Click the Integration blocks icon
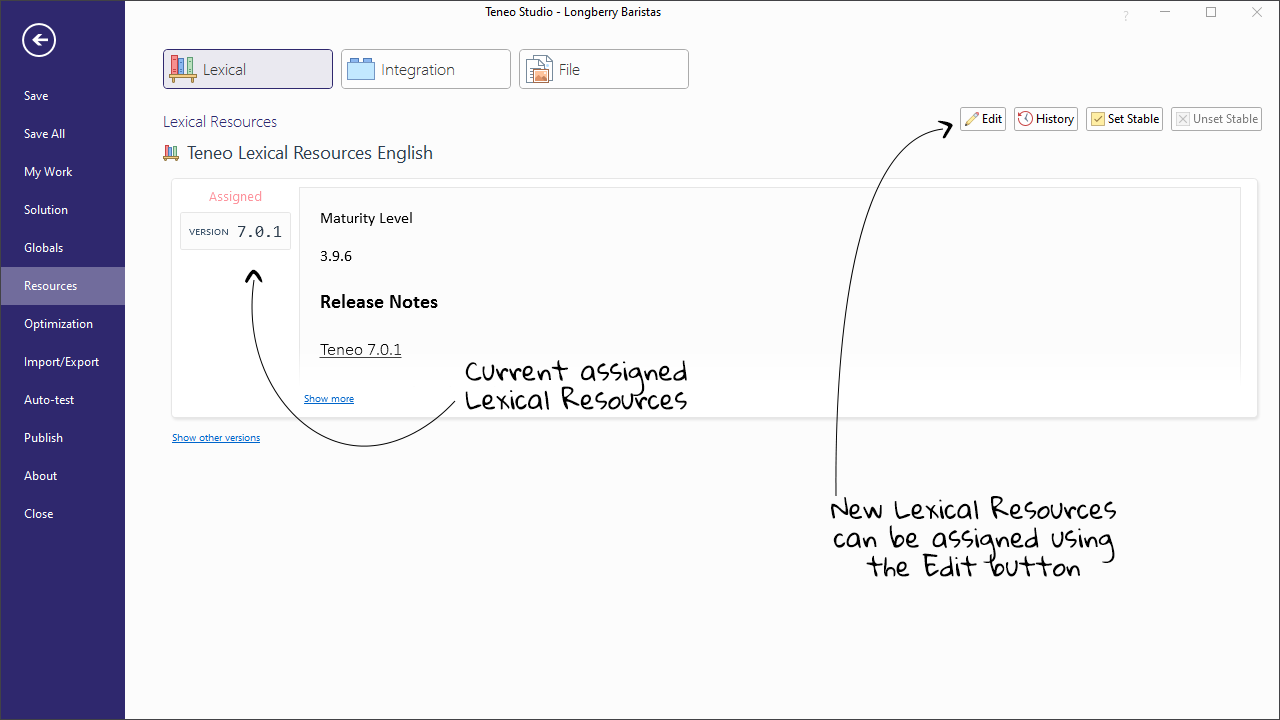 (x=361, y=69)
